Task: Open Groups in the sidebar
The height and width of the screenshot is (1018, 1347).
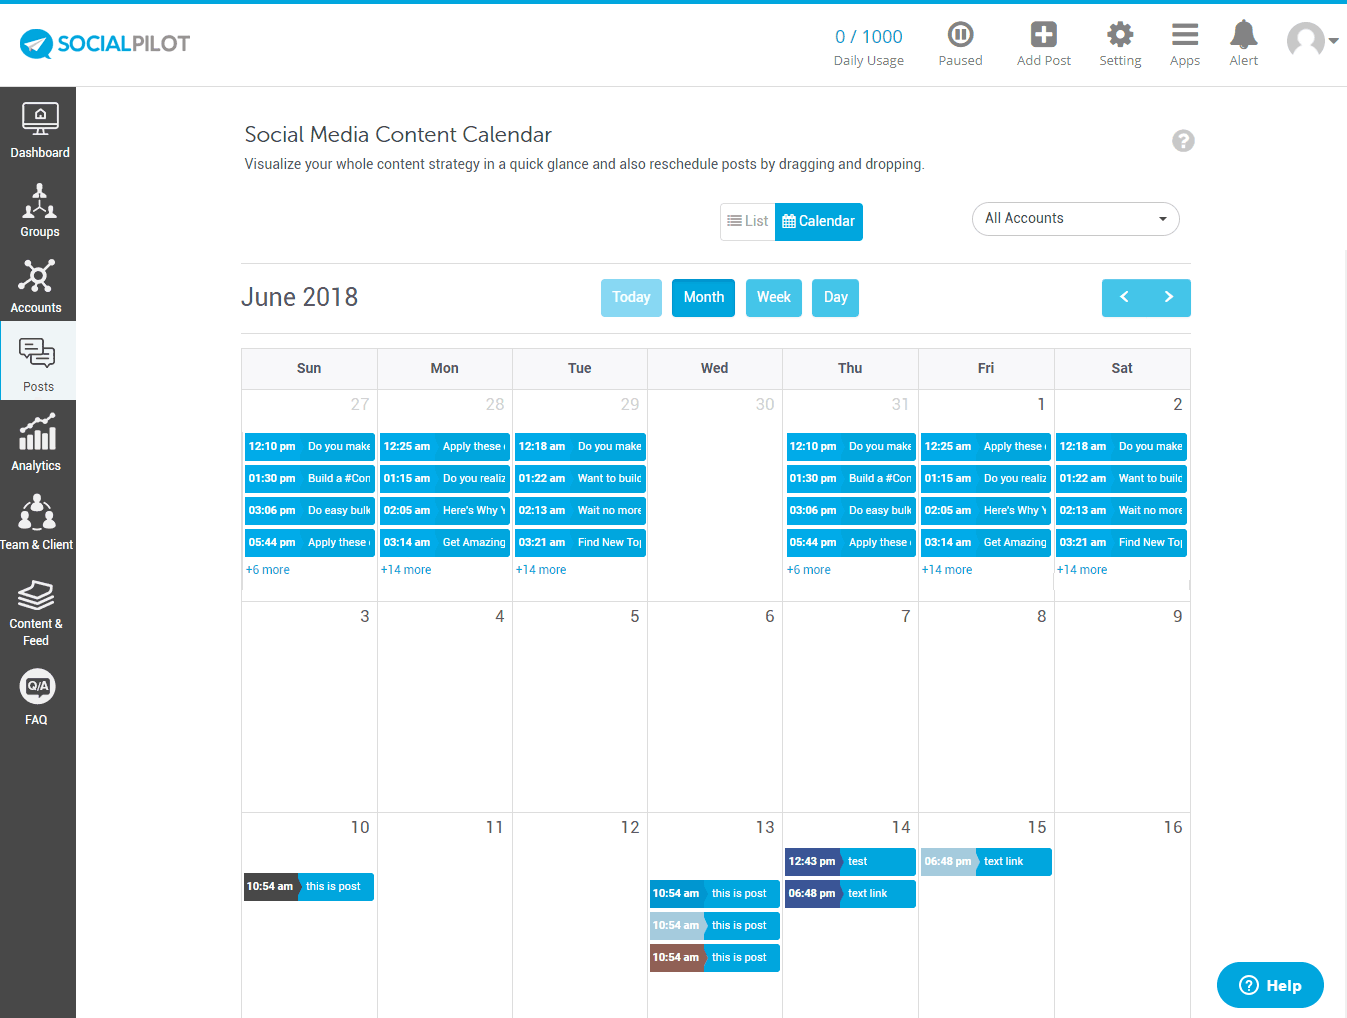Action: [x=39, y=210]
